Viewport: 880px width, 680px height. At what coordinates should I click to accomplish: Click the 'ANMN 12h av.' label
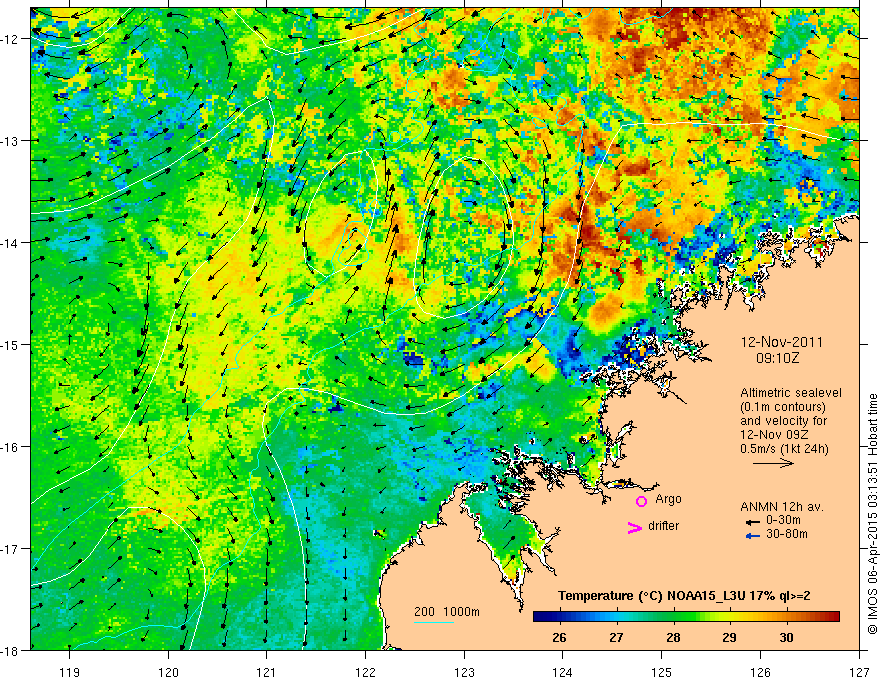[x=782, y=507]
